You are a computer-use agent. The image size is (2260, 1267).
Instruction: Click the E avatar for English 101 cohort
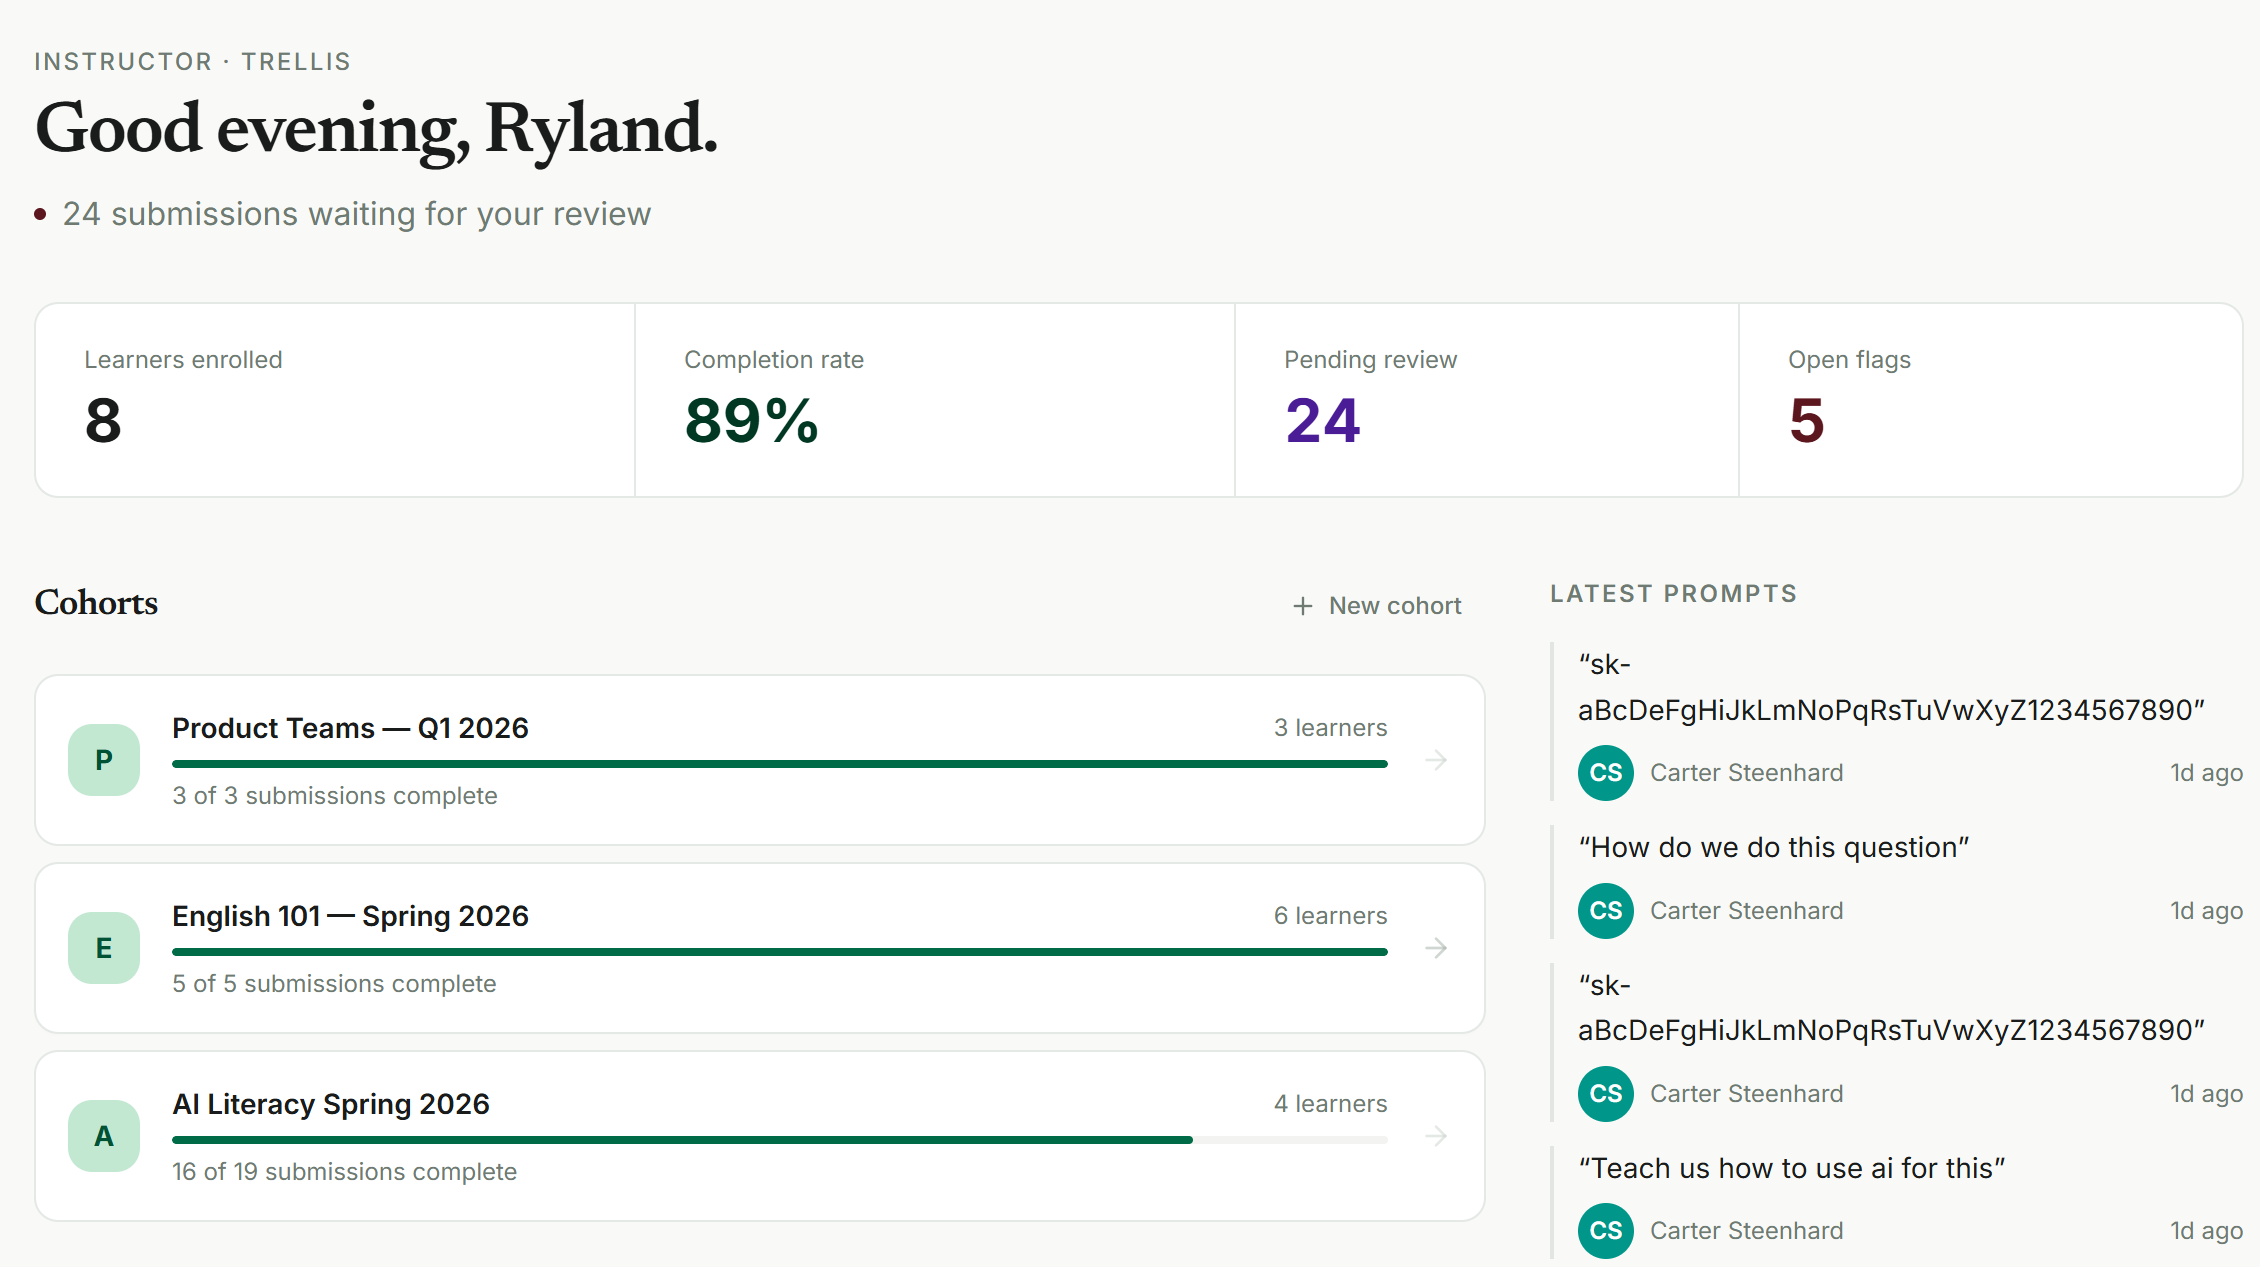pos(104,948)
